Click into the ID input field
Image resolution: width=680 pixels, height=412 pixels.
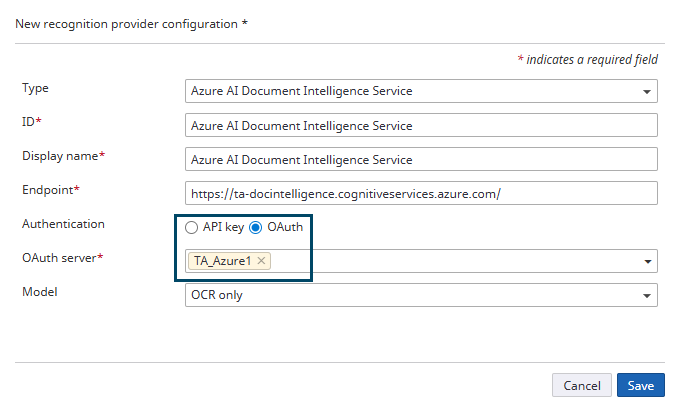[x=421, y=125]
